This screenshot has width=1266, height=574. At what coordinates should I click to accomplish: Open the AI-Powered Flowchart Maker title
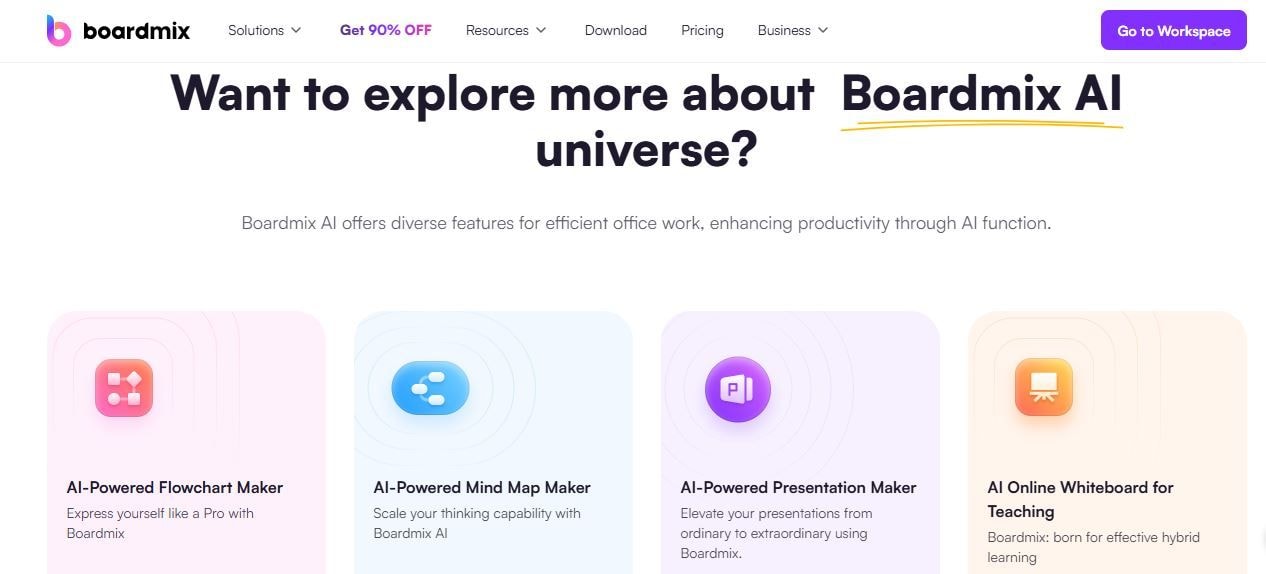(175, 488)
